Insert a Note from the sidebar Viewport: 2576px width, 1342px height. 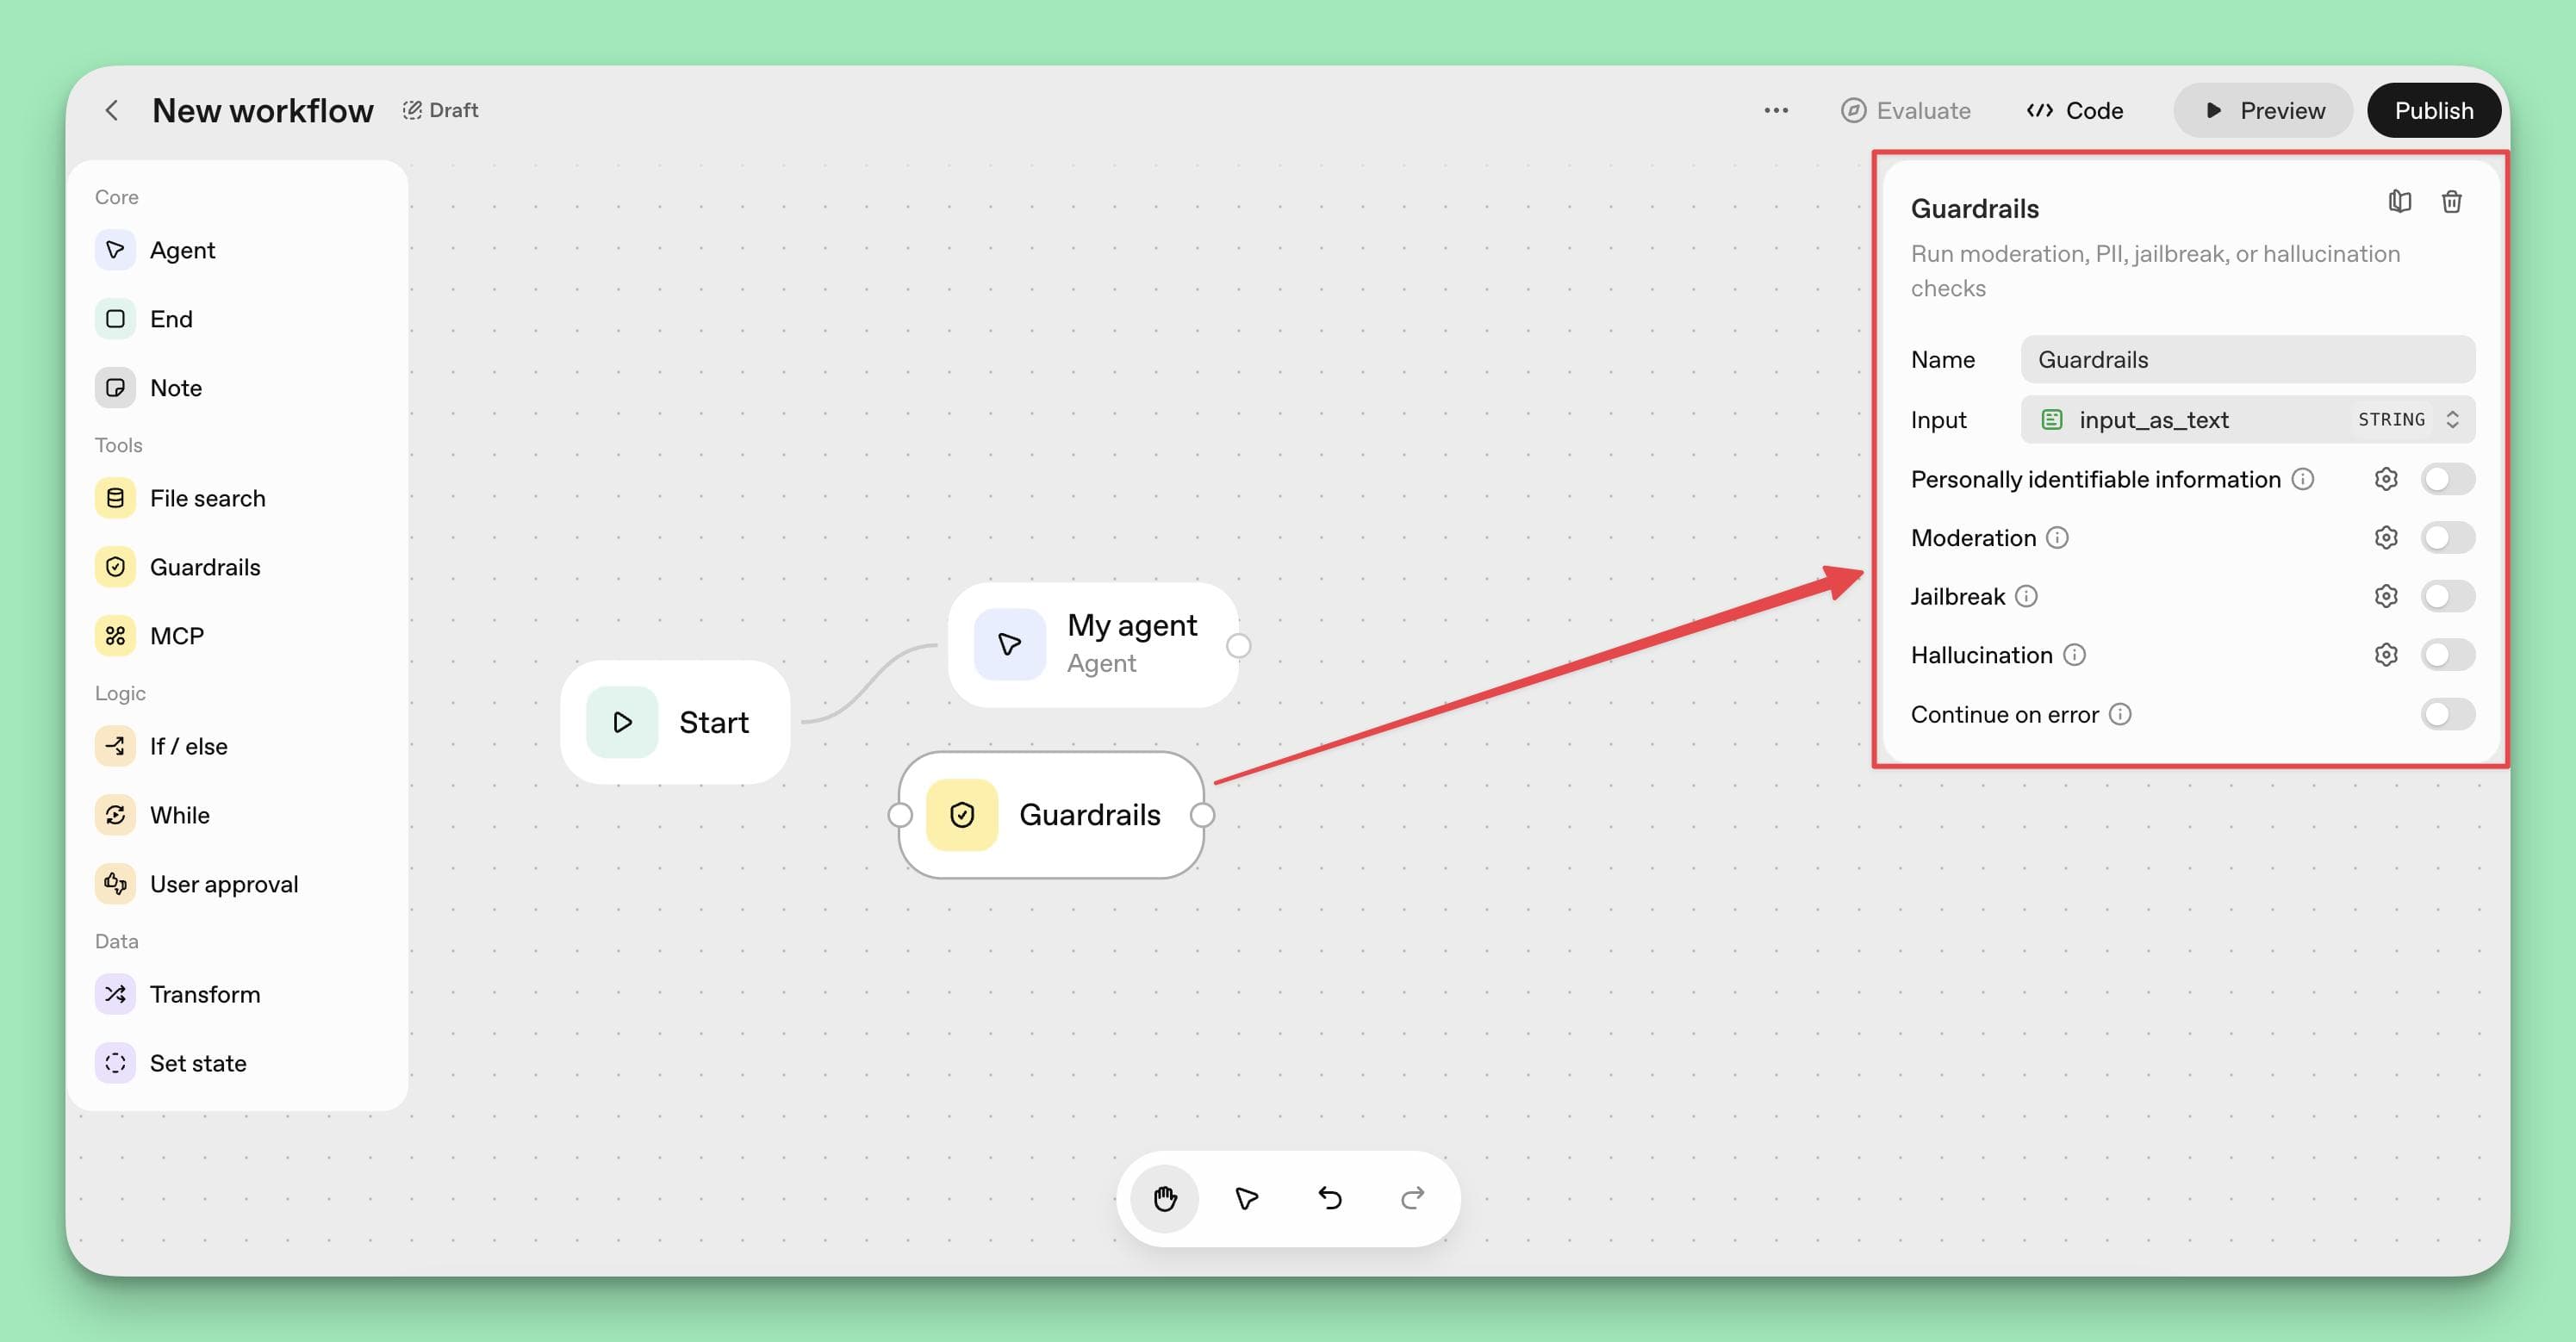tap(175, 388)
